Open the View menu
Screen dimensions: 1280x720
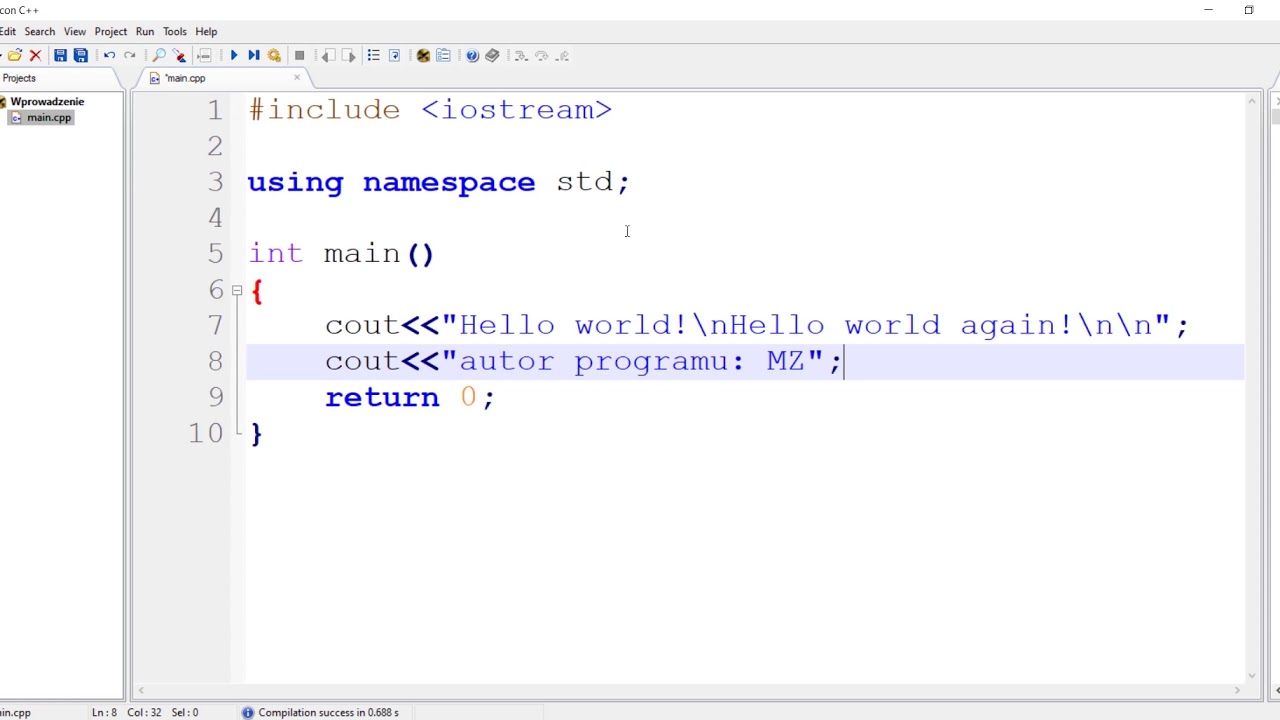tap(74, 31)
